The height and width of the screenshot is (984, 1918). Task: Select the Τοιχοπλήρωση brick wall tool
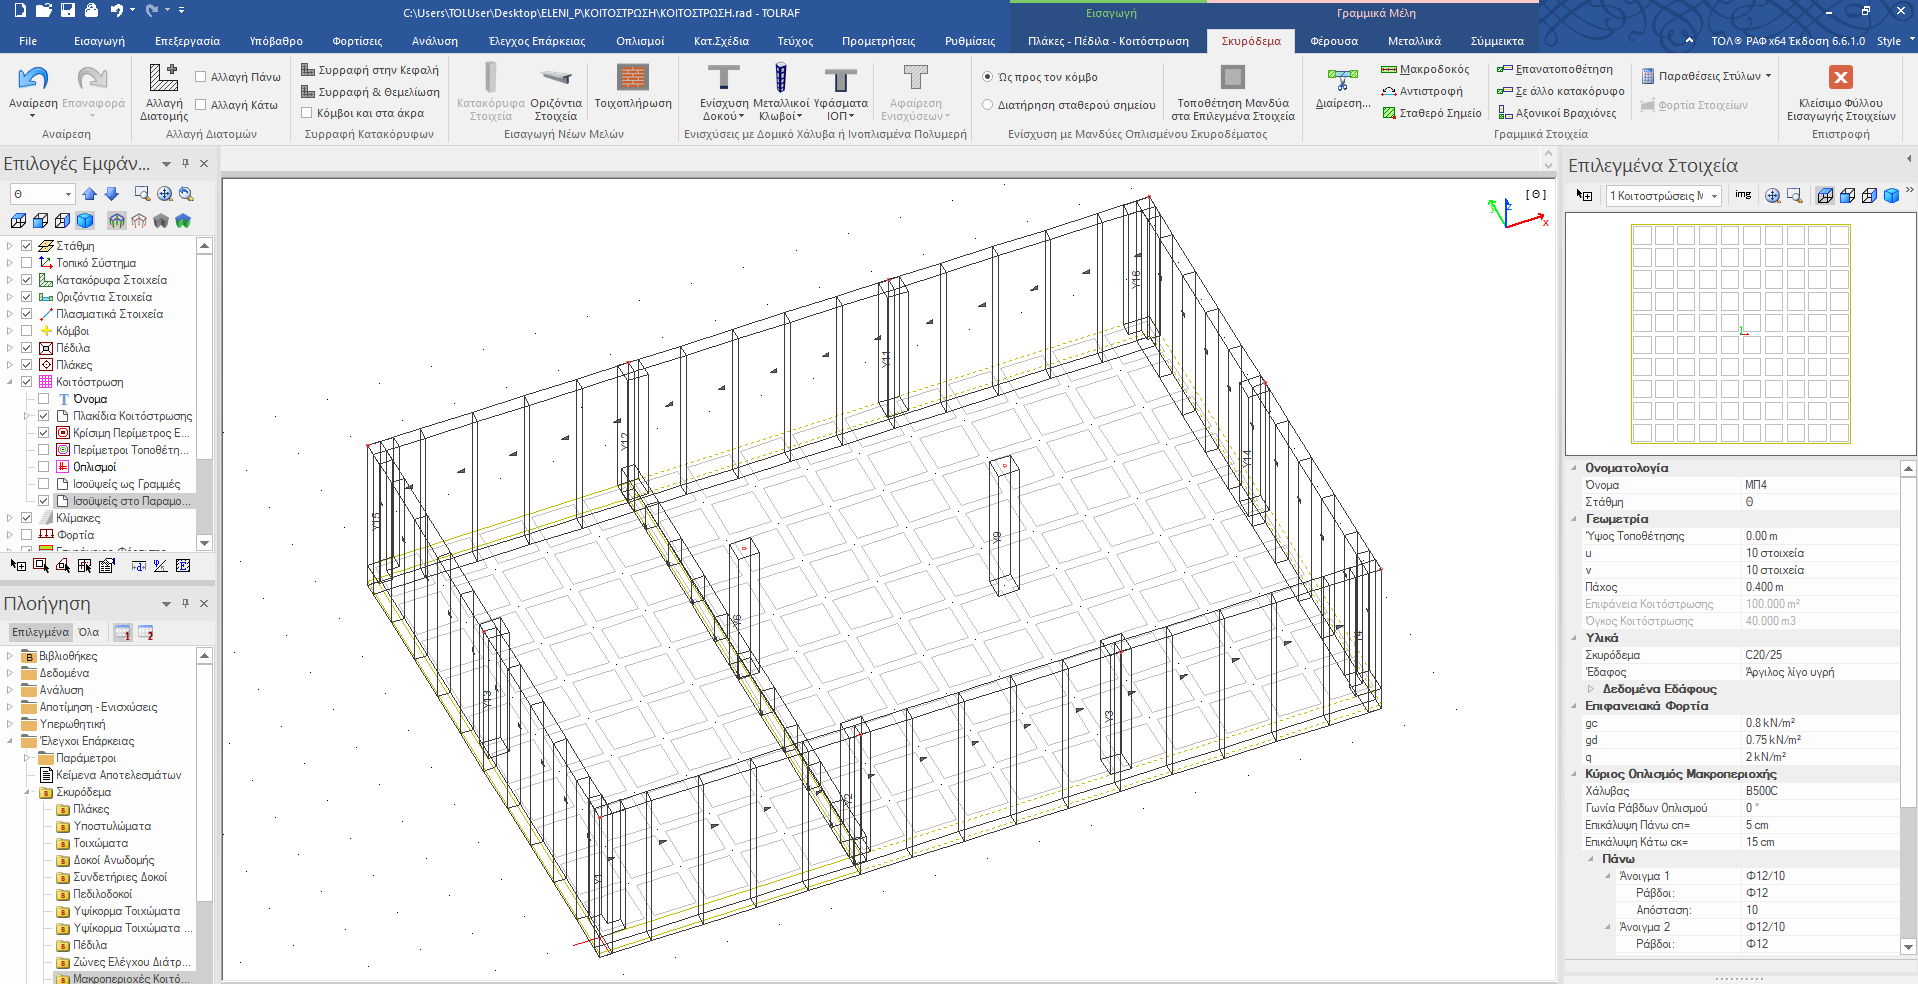coord(632,79)
